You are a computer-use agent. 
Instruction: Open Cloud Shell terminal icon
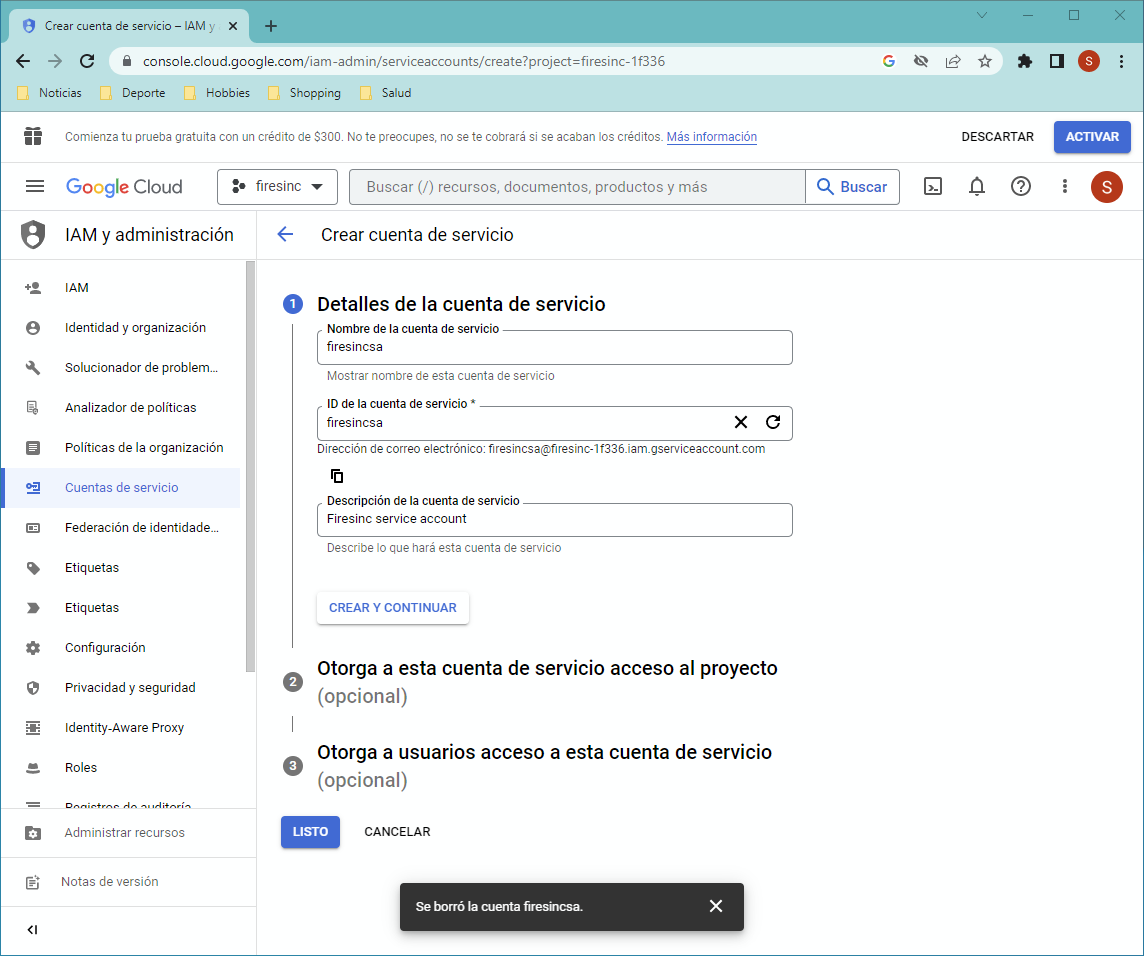pyautogui.click(x=932, y=187)
